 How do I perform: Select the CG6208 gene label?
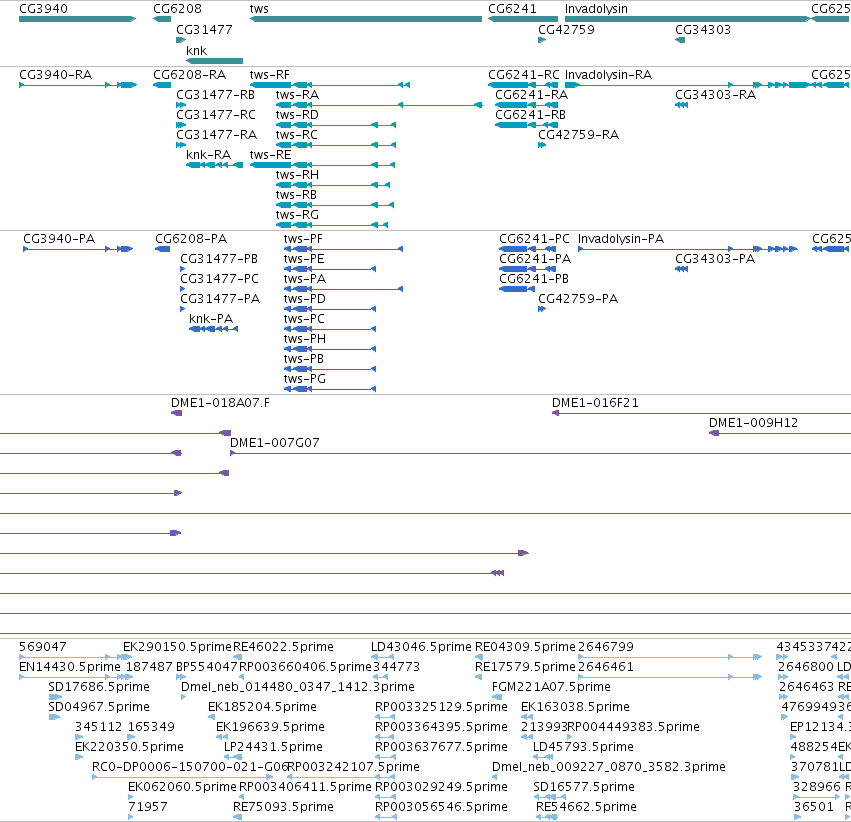click(x=177, y=9)
